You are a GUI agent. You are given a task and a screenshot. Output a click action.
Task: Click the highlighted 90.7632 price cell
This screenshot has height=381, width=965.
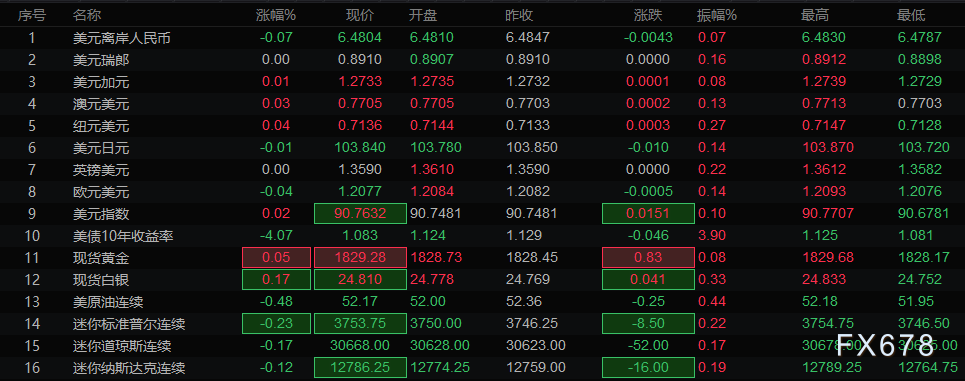point(361,214)
